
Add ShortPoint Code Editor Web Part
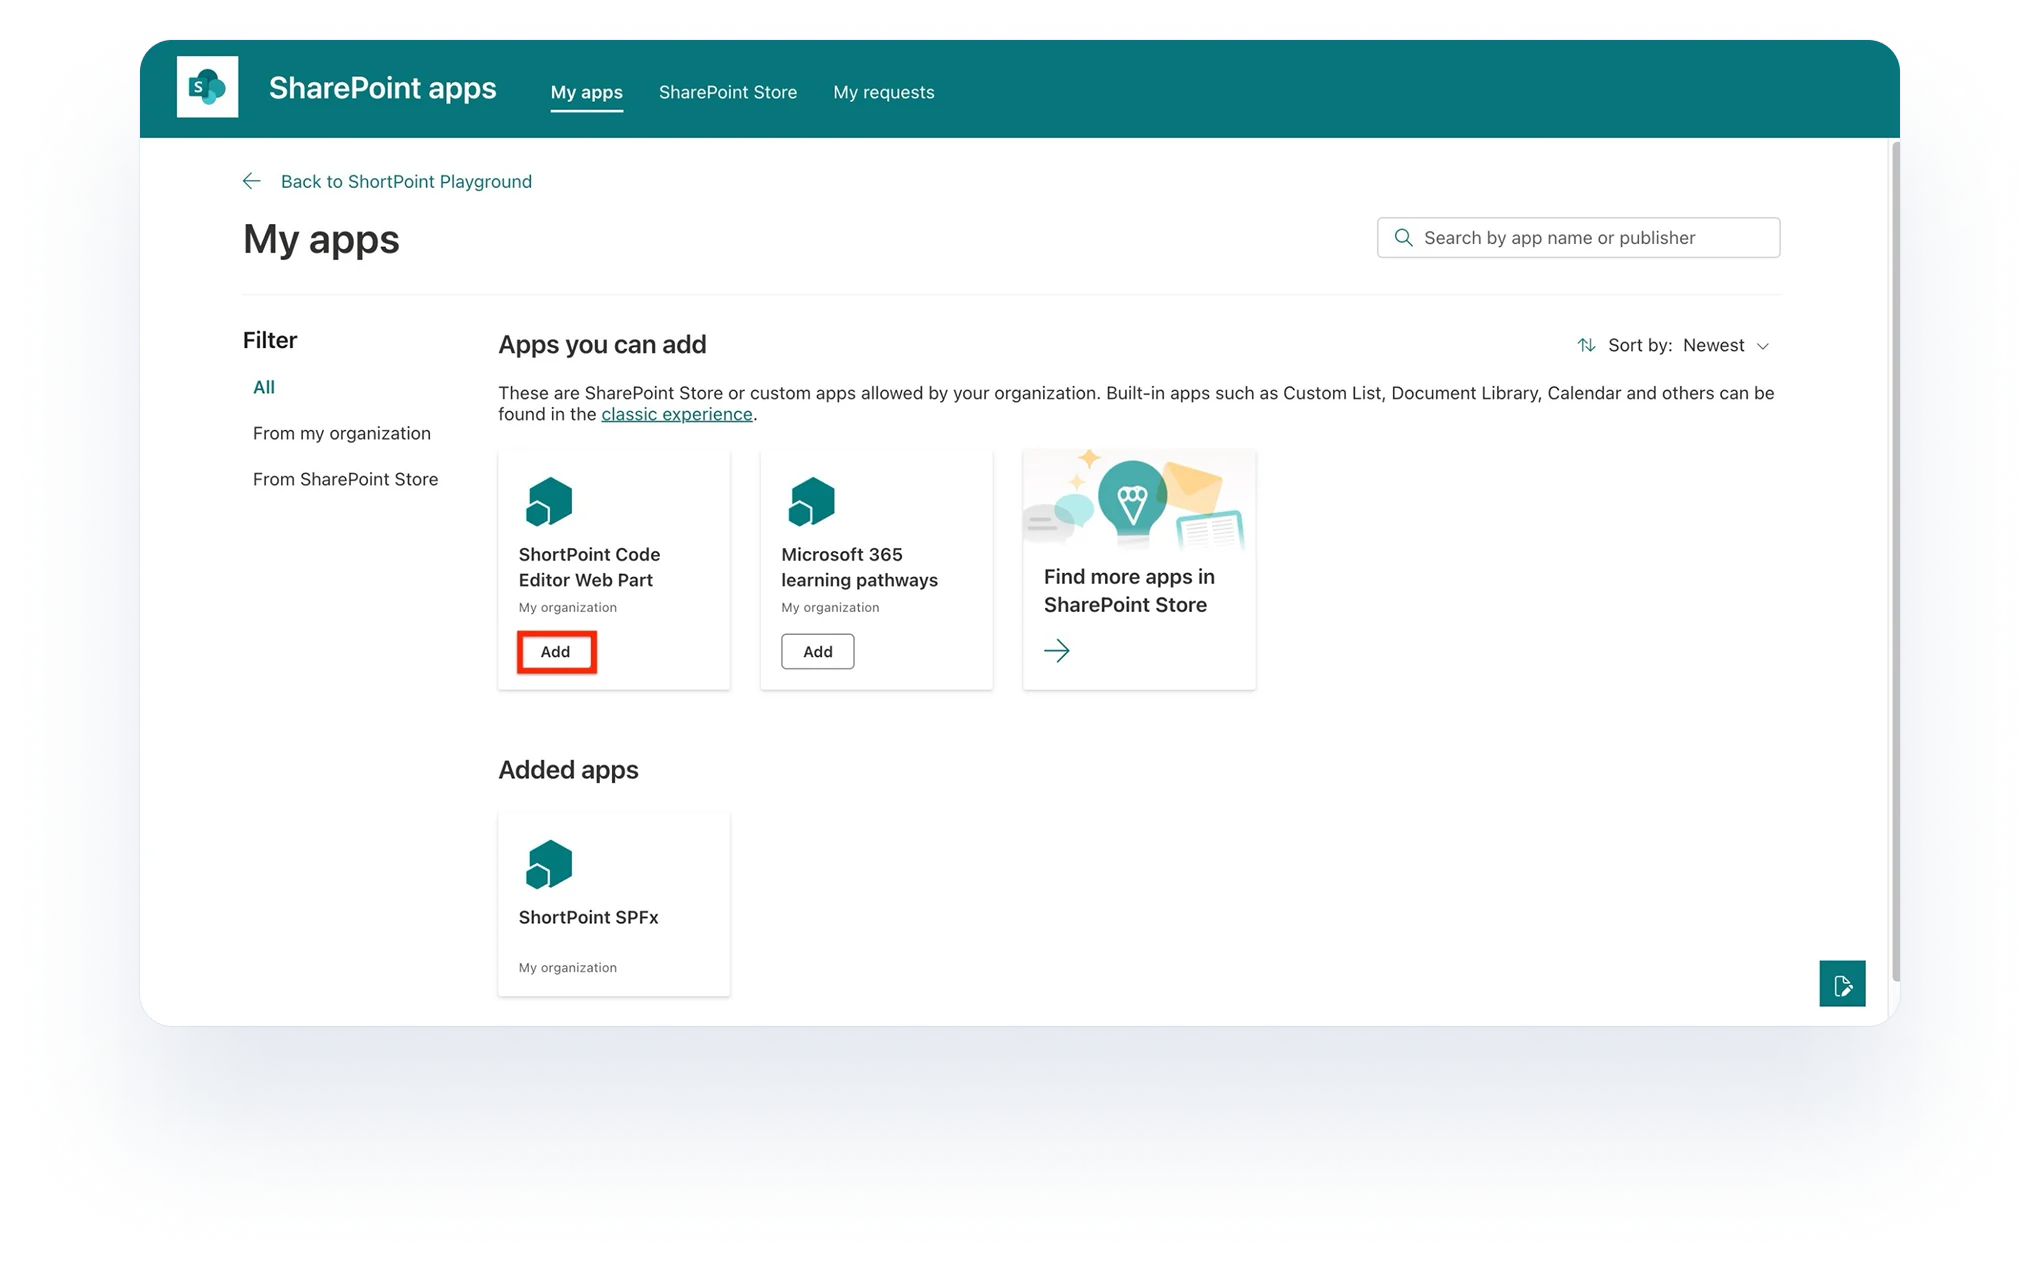click(x=556, y=652)
